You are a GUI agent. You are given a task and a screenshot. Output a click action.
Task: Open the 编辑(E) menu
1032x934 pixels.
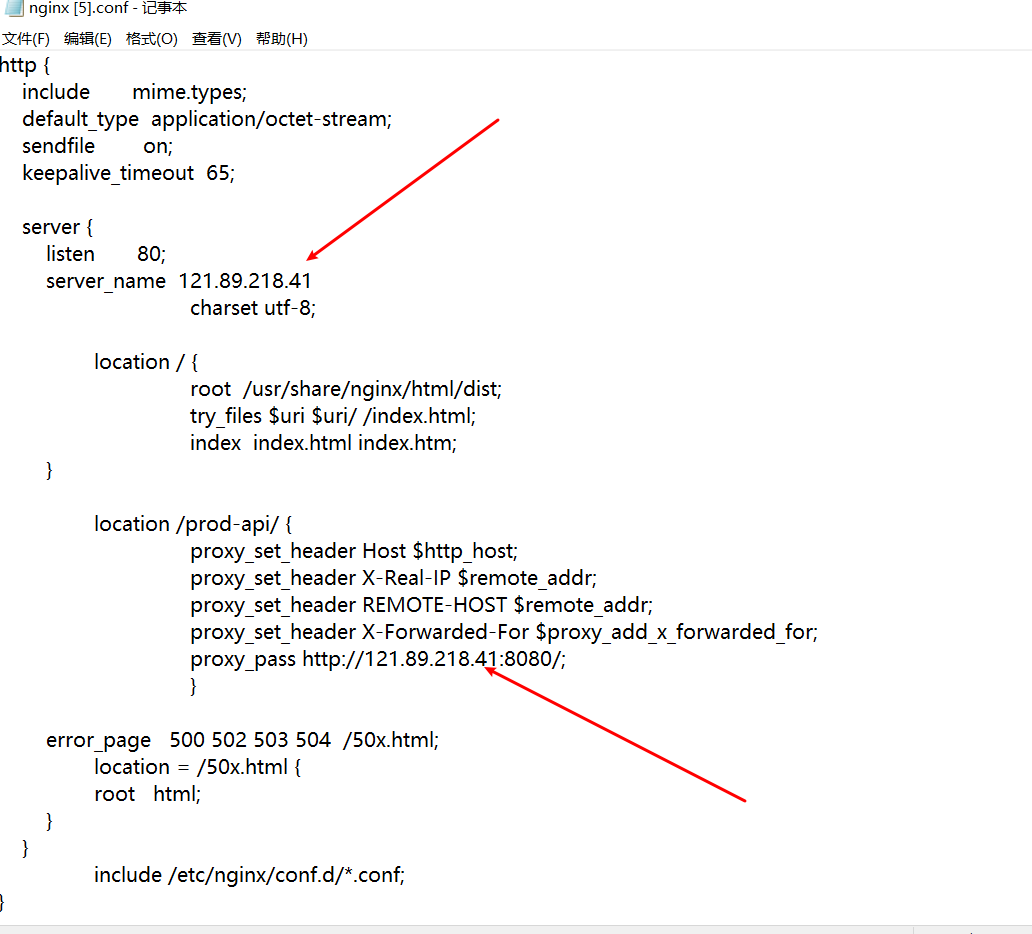pos(88,38)
